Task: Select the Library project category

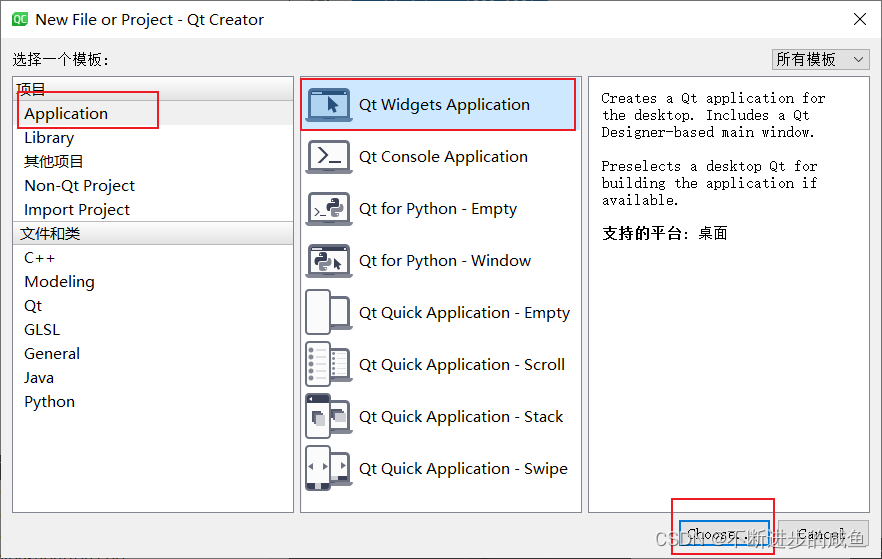Action: pyautogui.click(x=153, y=138)
